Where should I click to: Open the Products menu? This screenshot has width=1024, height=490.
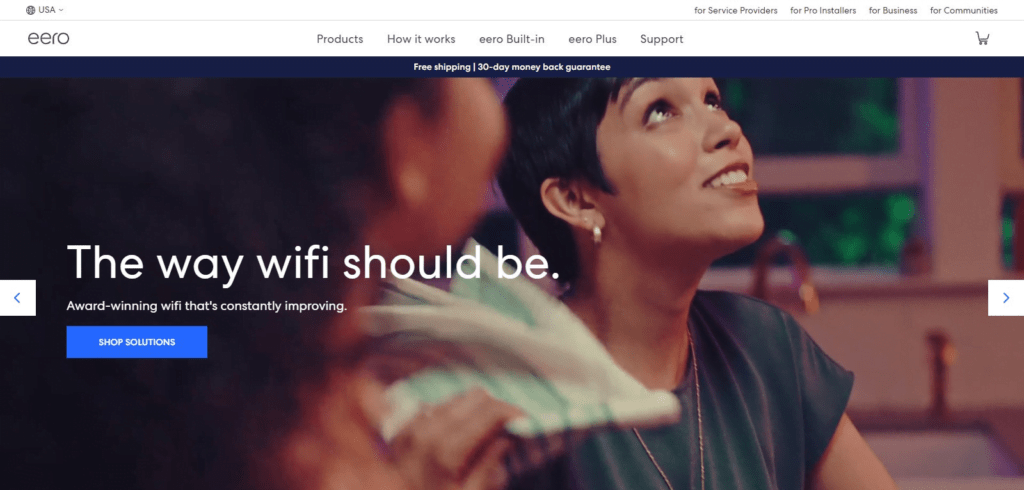[340, 39]
